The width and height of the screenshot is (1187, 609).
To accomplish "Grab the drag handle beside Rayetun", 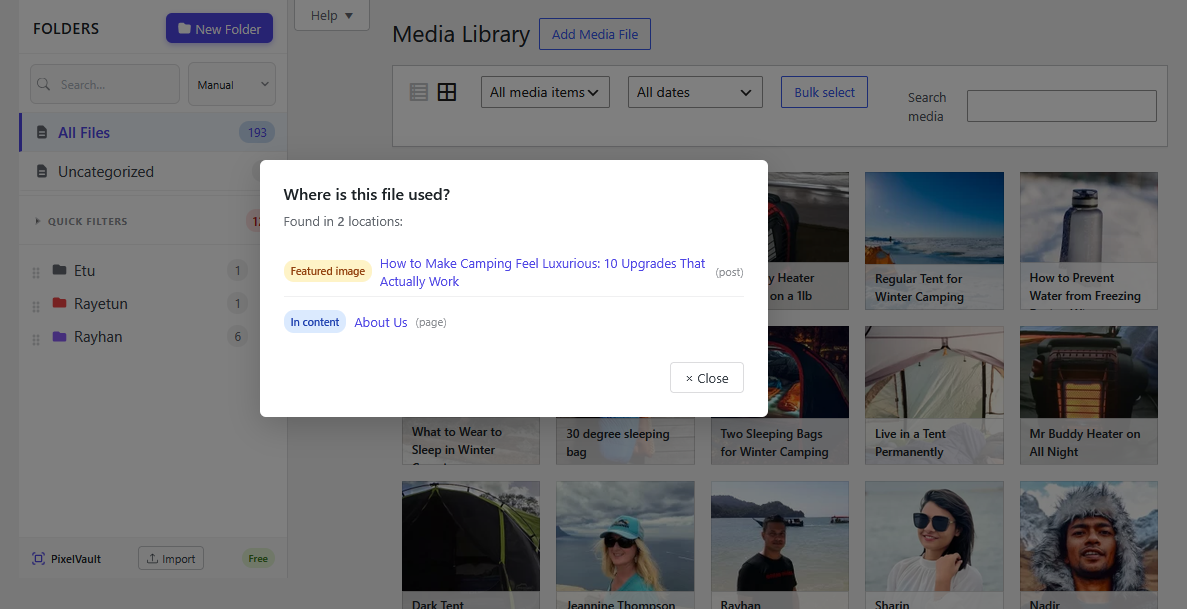I will pos(36,306).
